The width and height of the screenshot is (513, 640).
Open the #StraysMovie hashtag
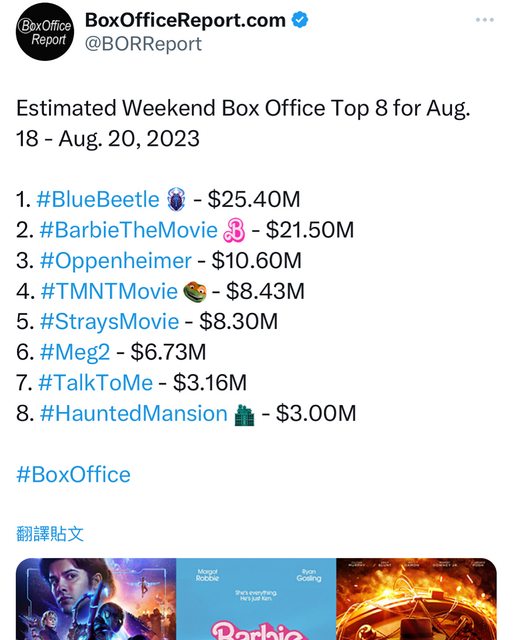(109, 322)
